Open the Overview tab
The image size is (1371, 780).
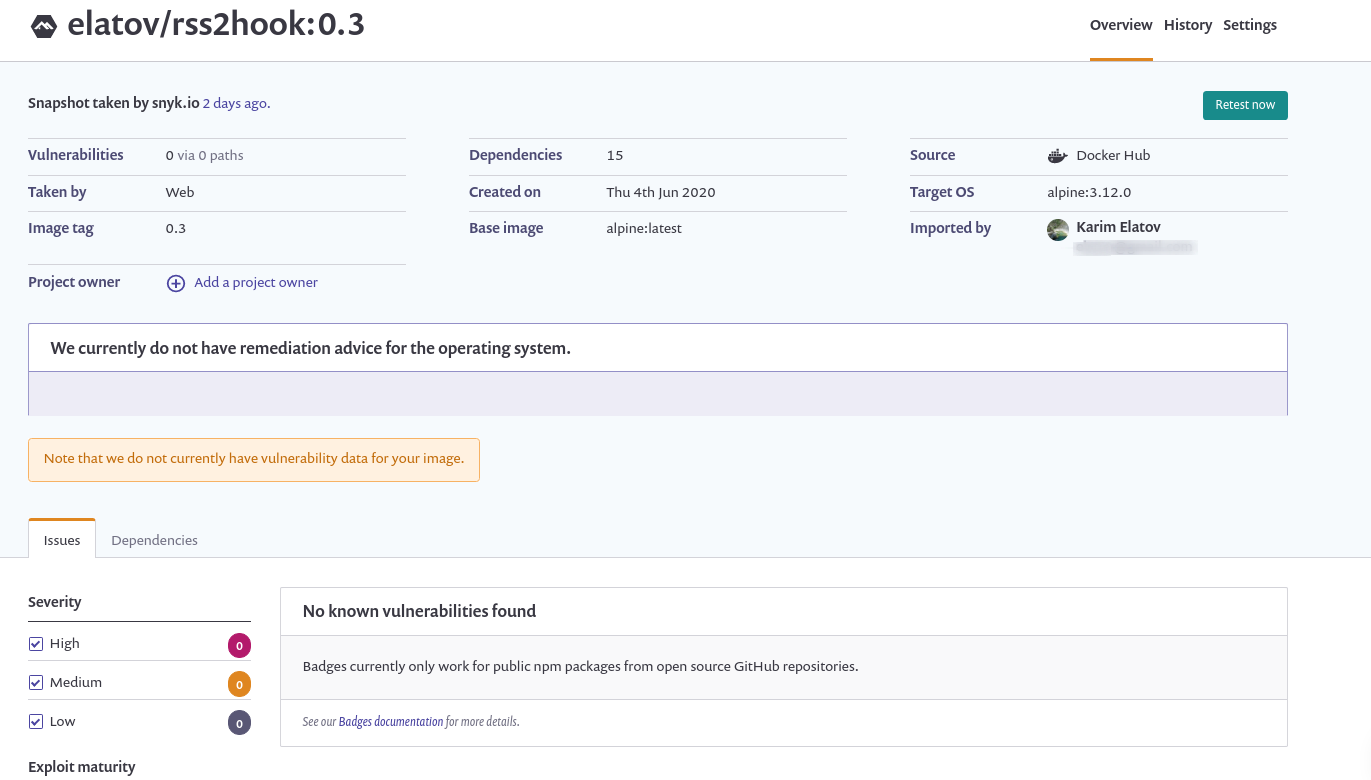coord(1121,25)
